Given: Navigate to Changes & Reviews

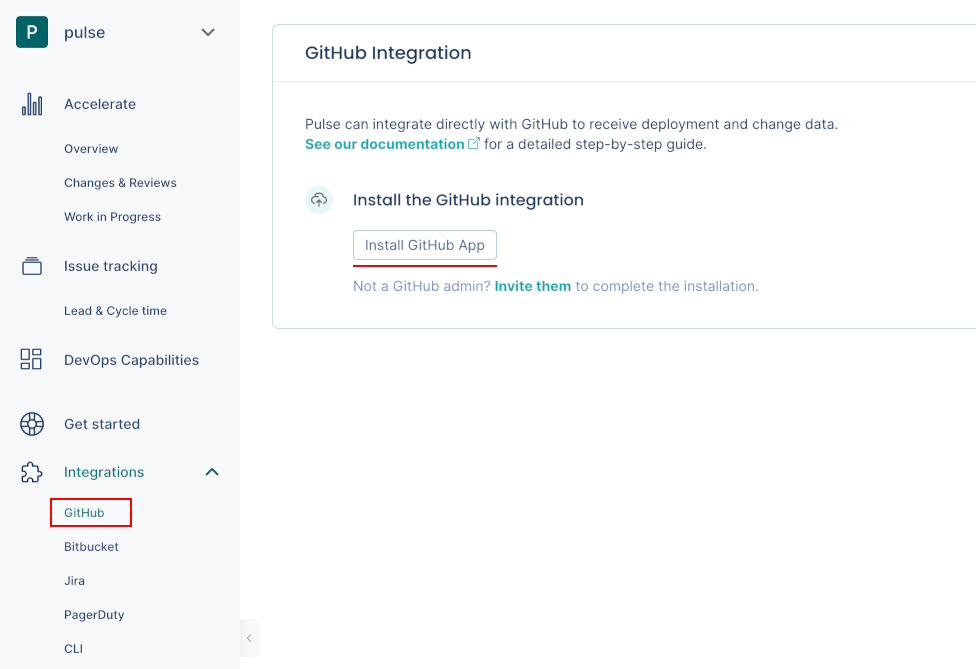Looking at the screenshot, I should click(x=120, y=182).
